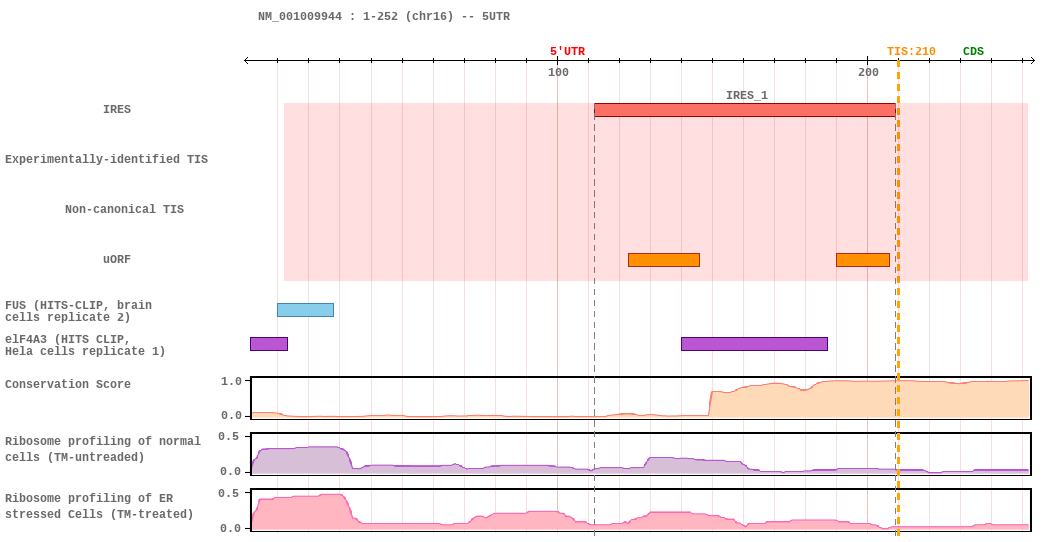Click the uORF track label
Viewport: 1050px width, 542px height.
point(117,259)
